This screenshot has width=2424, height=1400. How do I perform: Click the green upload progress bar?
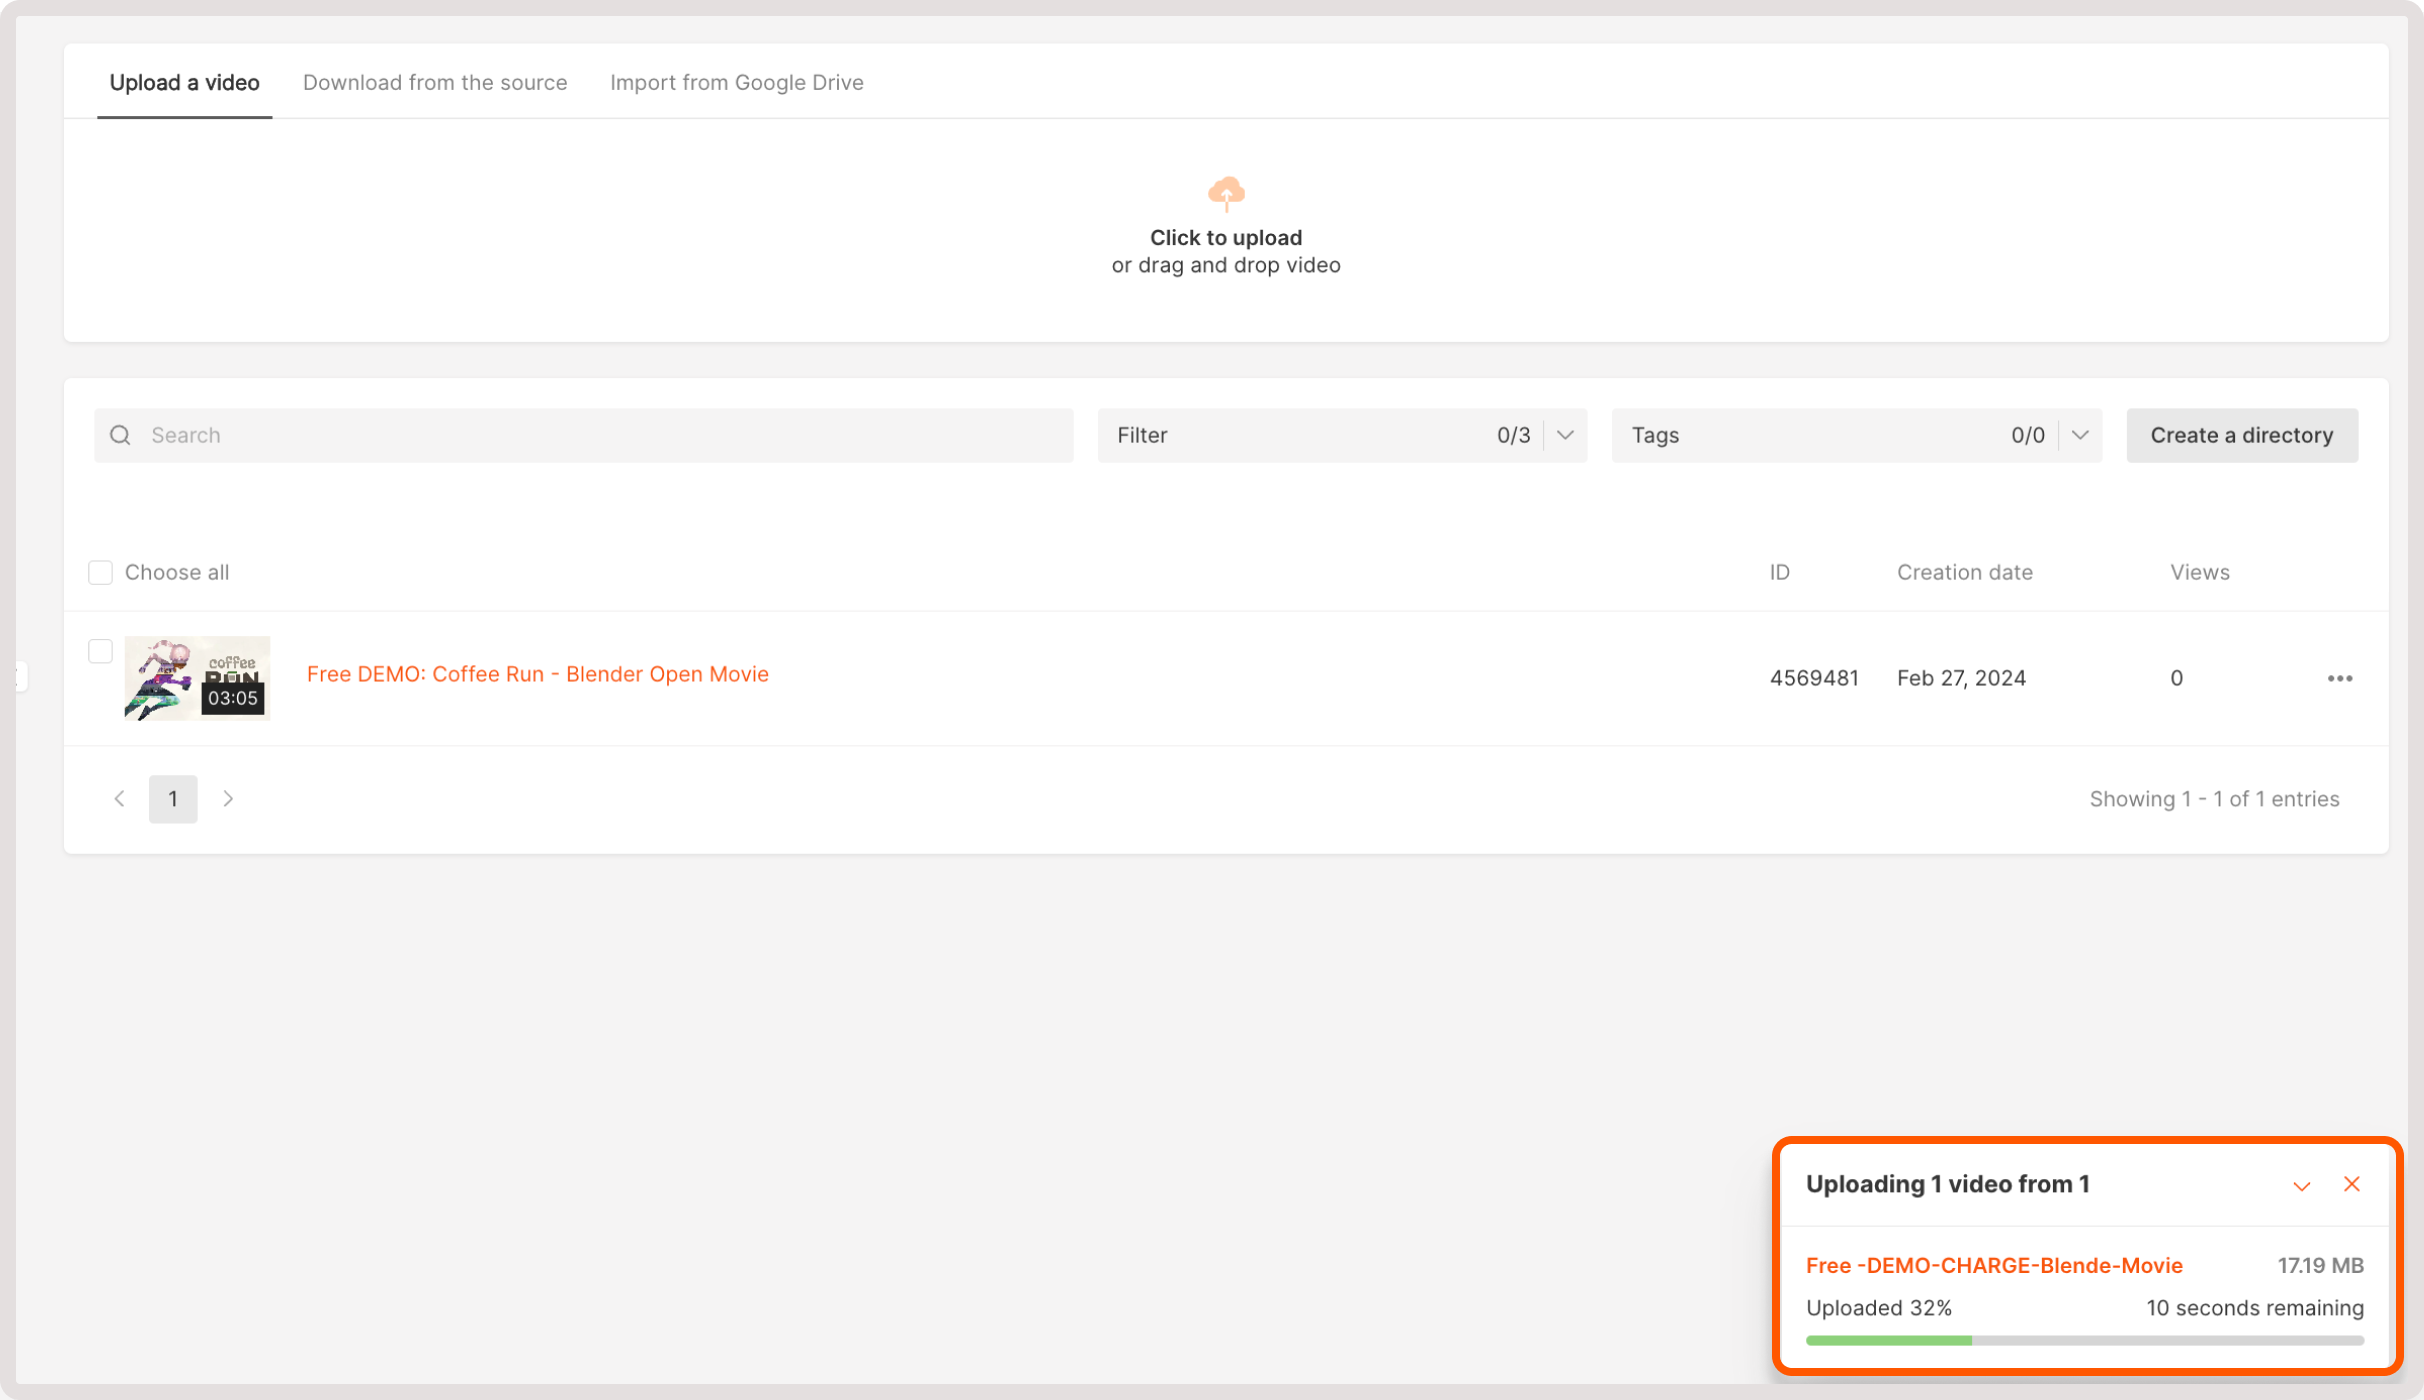(1888, 1340)
